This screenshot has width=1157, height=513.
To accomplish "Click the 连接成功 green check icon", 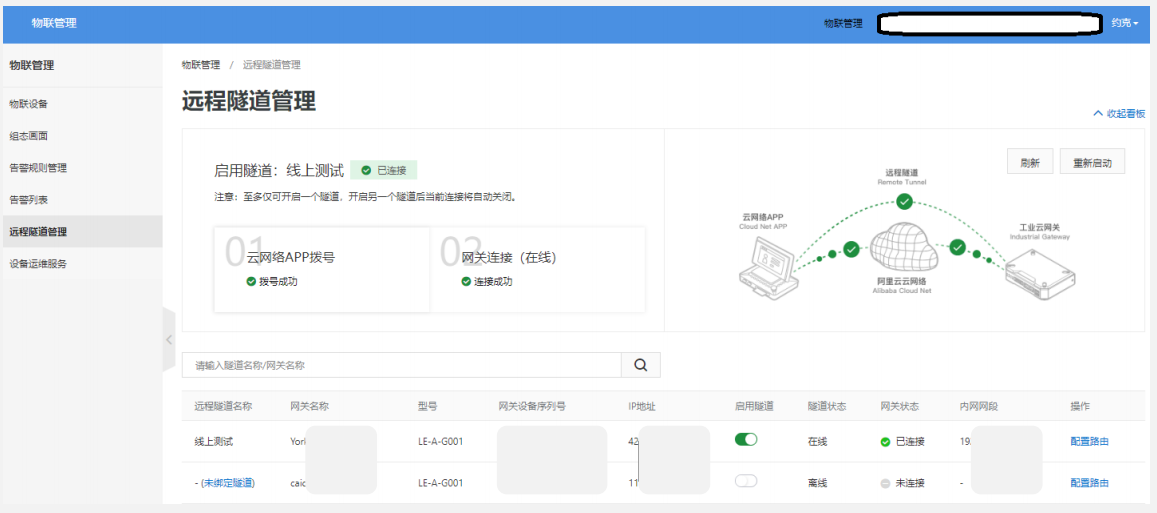I will 466,282.
